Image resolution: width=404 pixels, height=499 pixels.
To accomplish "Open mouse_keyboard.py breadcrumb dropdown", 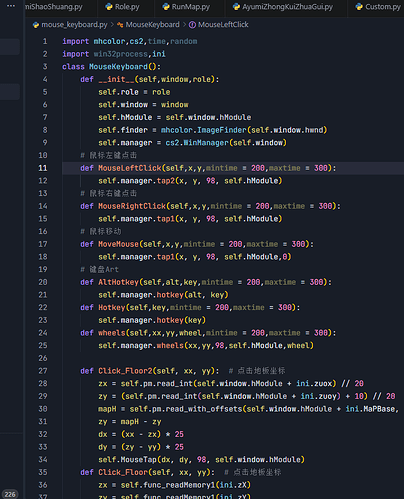I will click(74, 25).
